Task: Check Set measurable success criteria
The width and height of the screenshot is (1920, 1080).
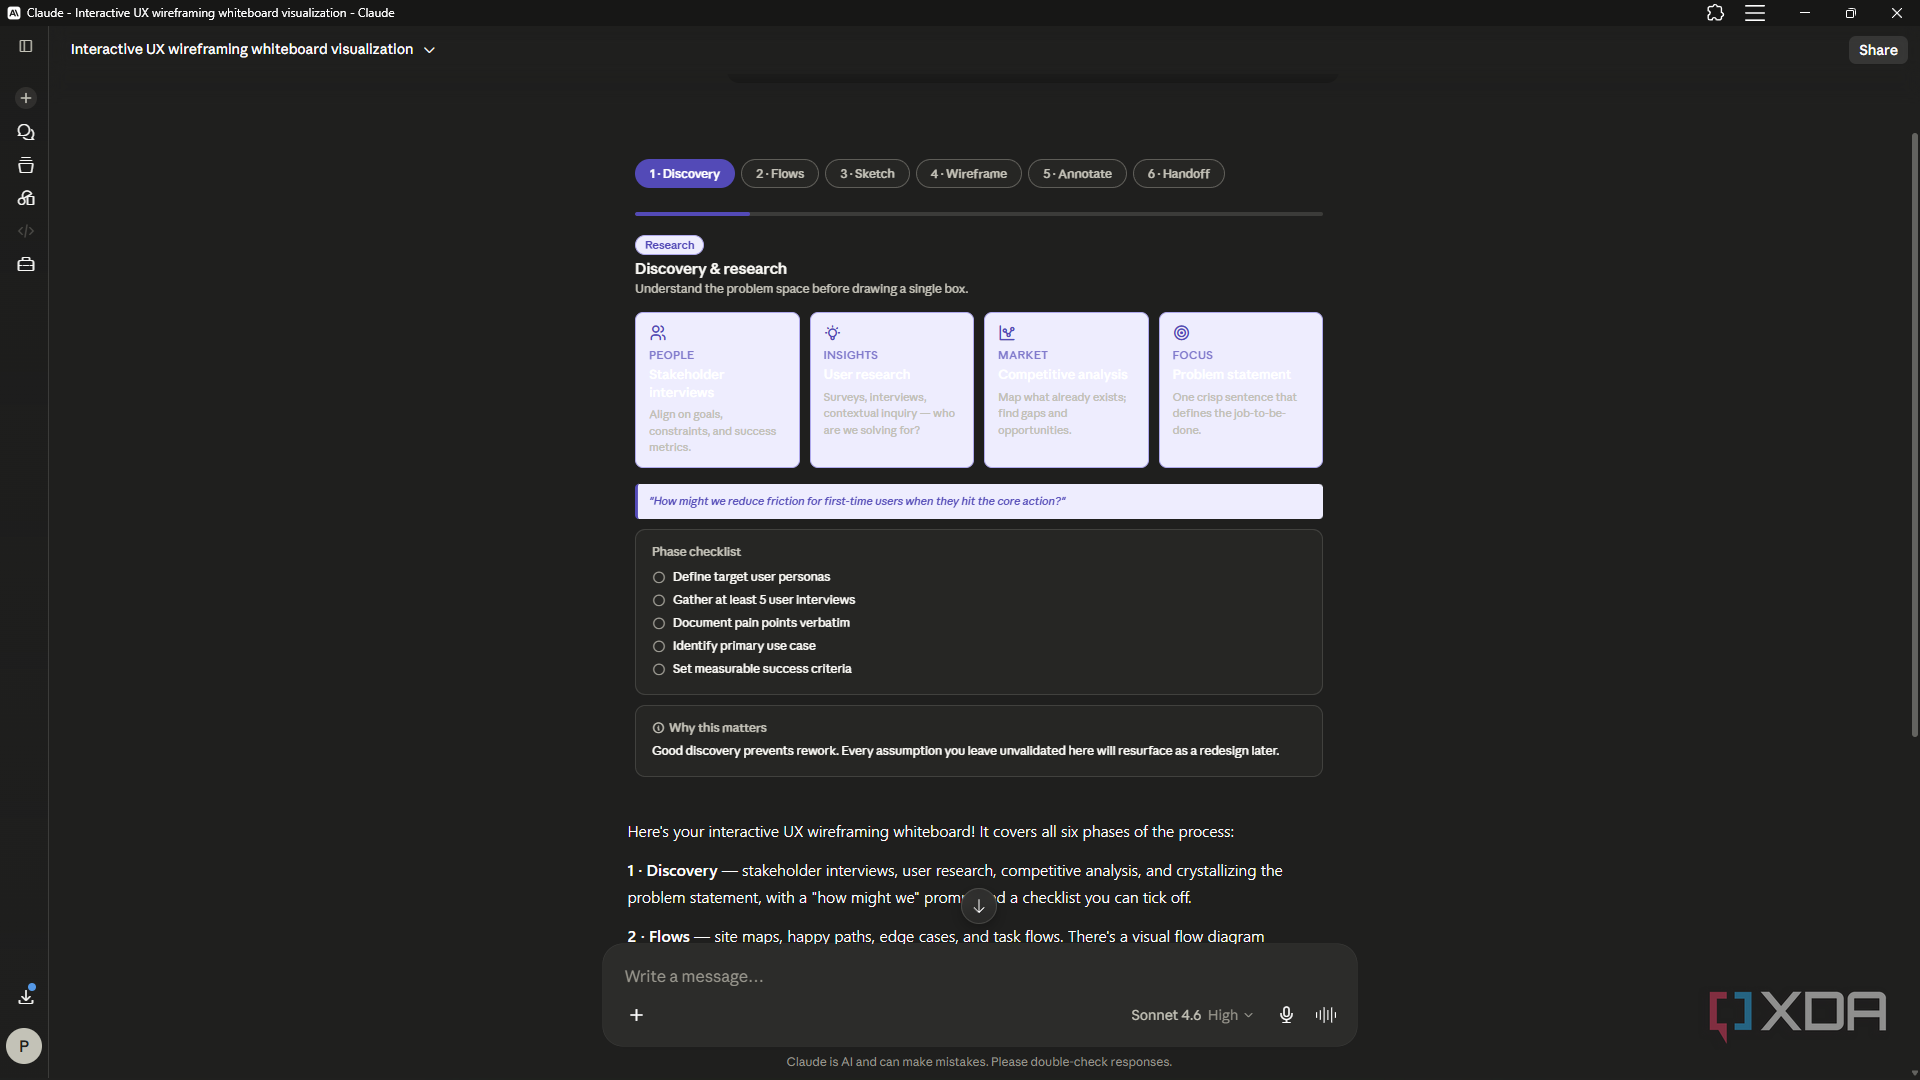Action: coord(659,669)
